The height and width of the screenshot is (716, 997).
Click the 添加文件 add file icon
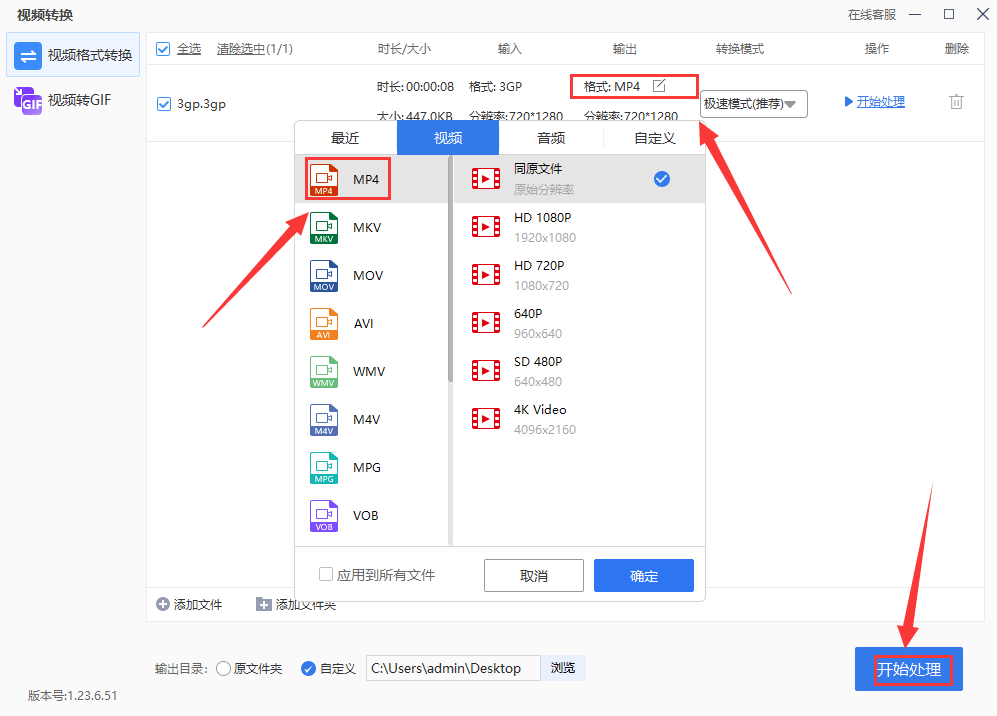161,604
